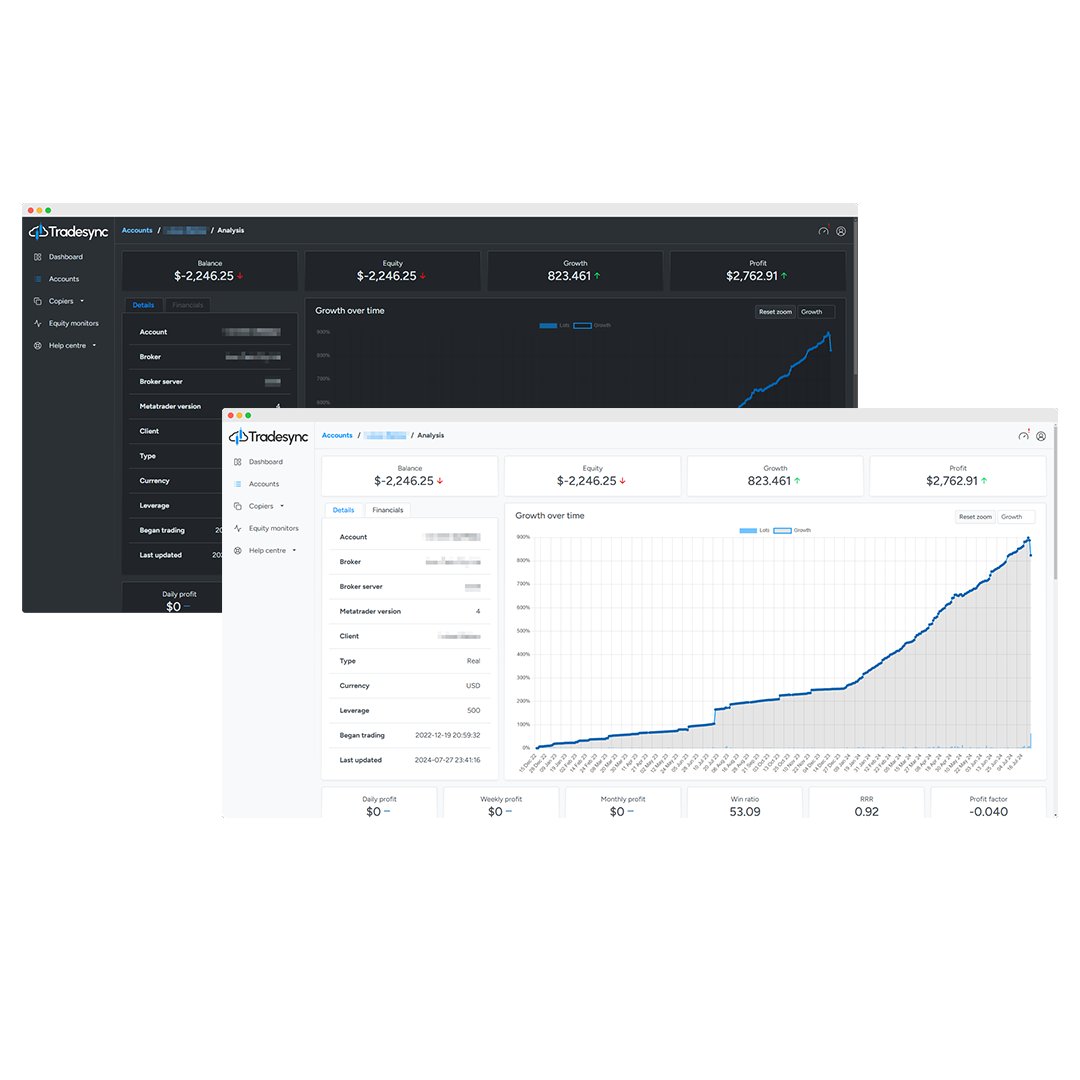Open Equity monitors pulse icon in dark window
1080x1080 pixels.
38,323
